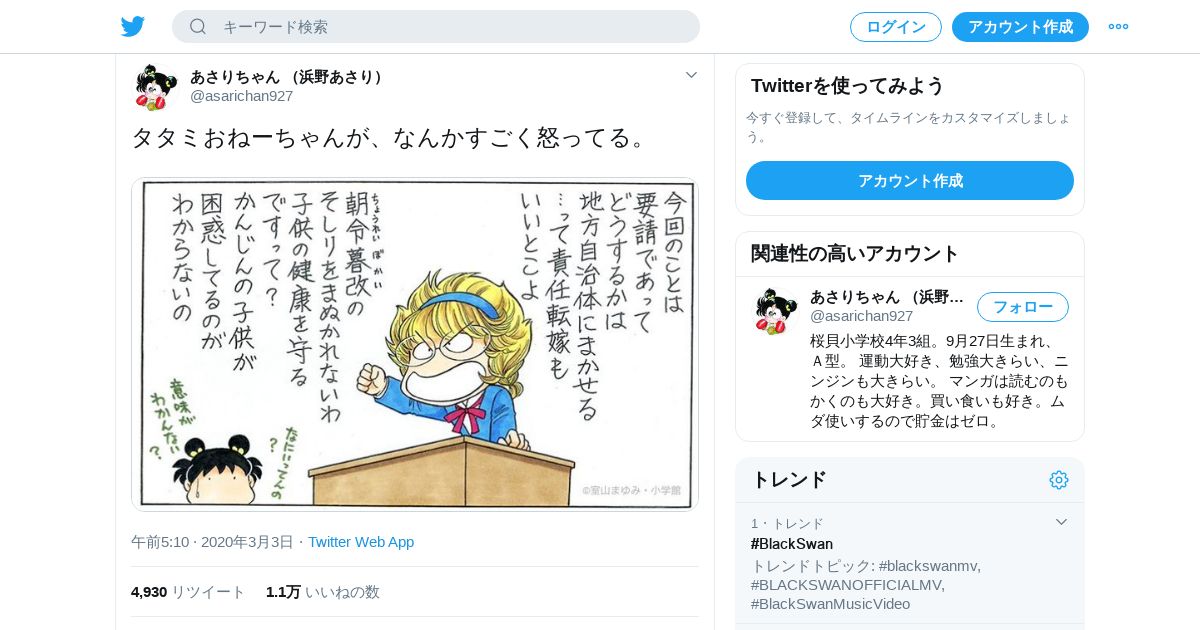Click header アカウント作成 button

point(1020,27)
